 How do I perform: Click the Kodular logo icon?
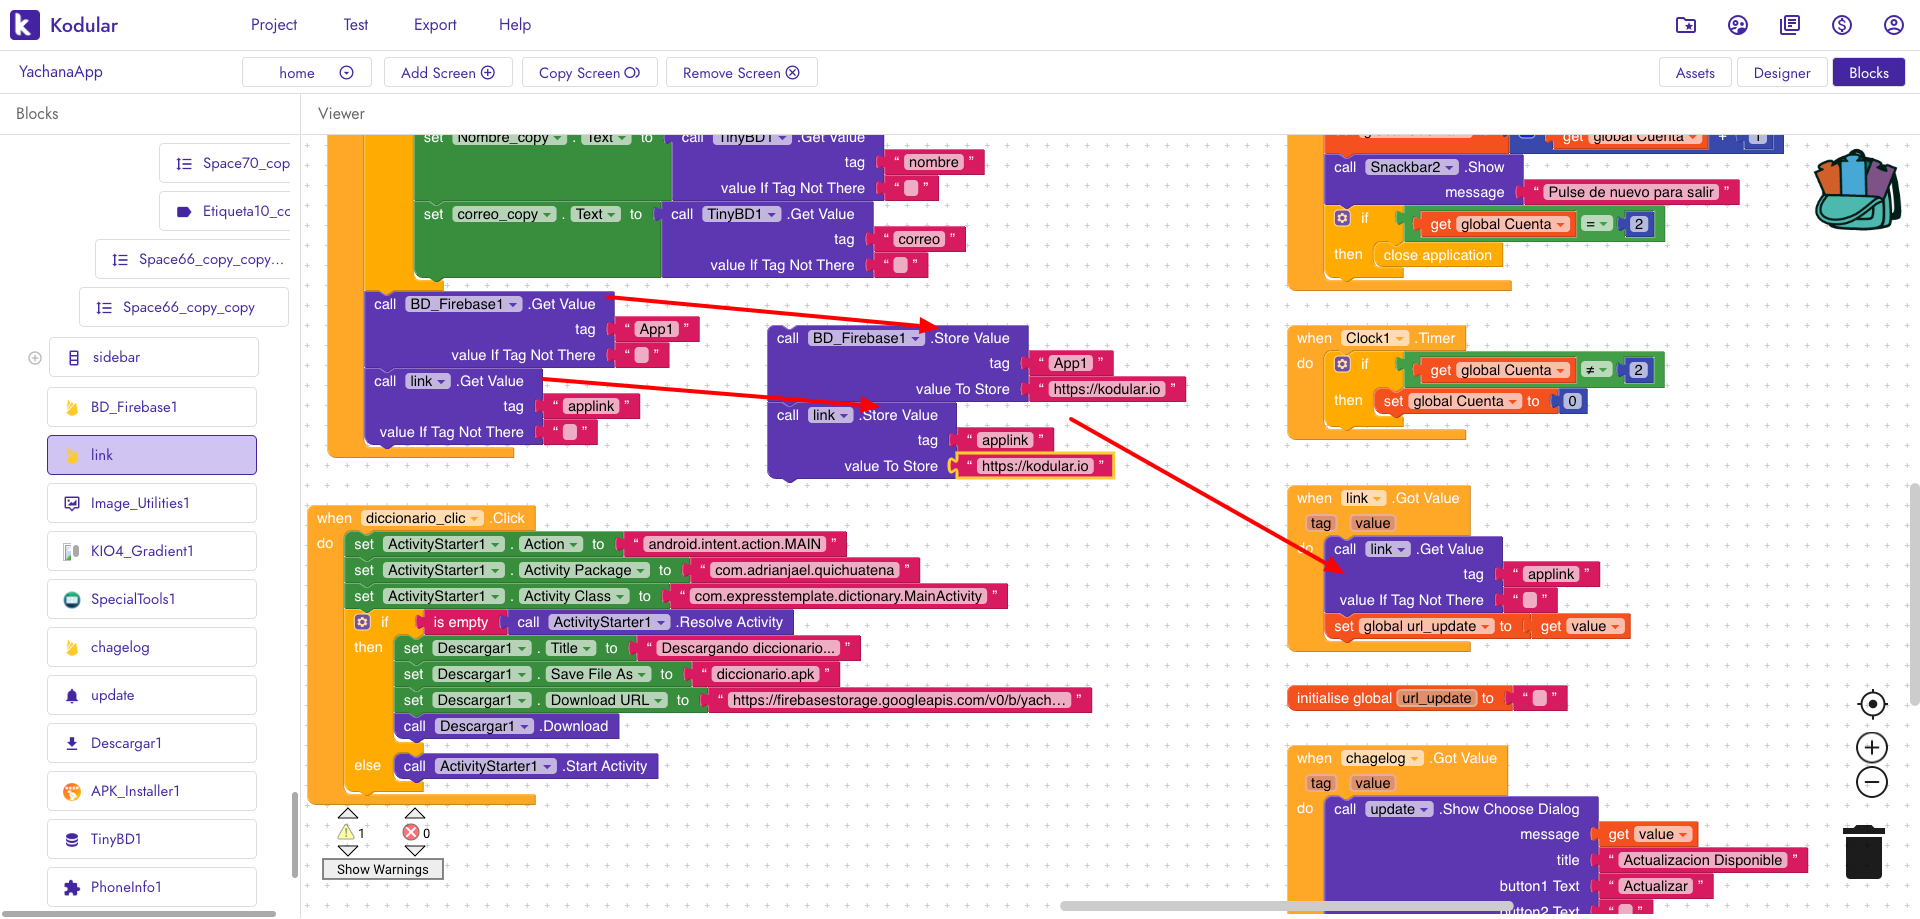point(25,25)
